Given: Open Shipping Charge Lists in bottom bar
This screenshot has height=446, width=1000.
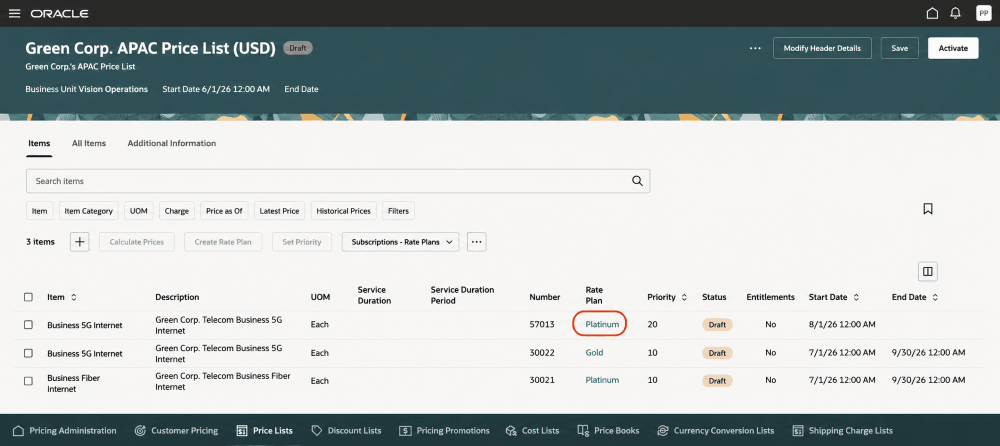Looking at the screenshot, I should click(842, 431).
